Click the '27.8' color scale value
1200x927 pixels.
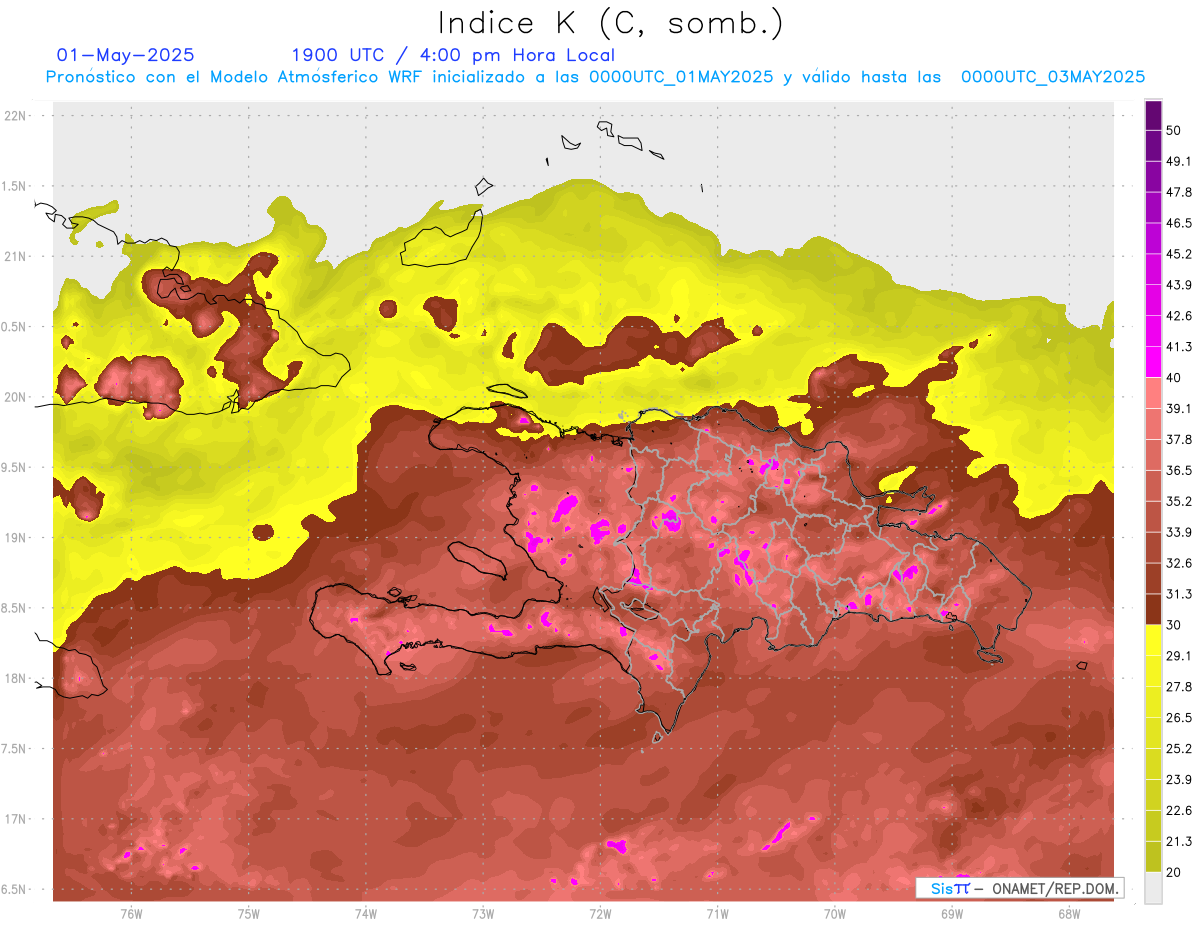tap(1178, 687)
